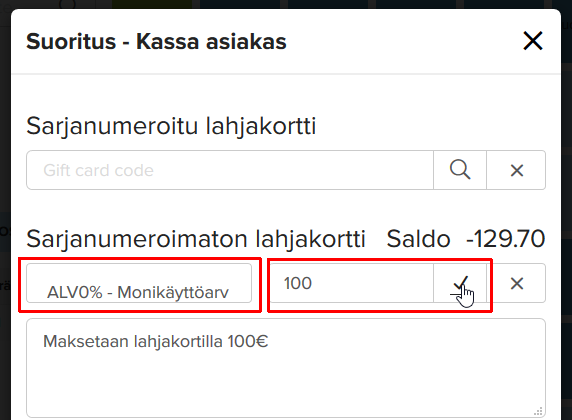
Task: Clear the unserialised gift card amount row
Action: coord(517,283)
